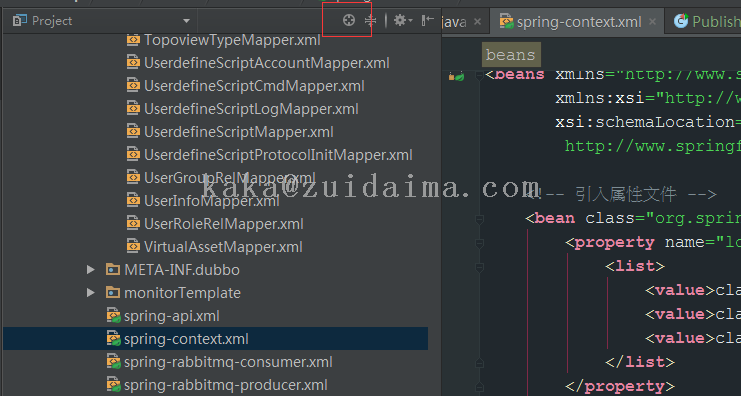Select VirtualAssetMapper.xml file

click(223, 247)
